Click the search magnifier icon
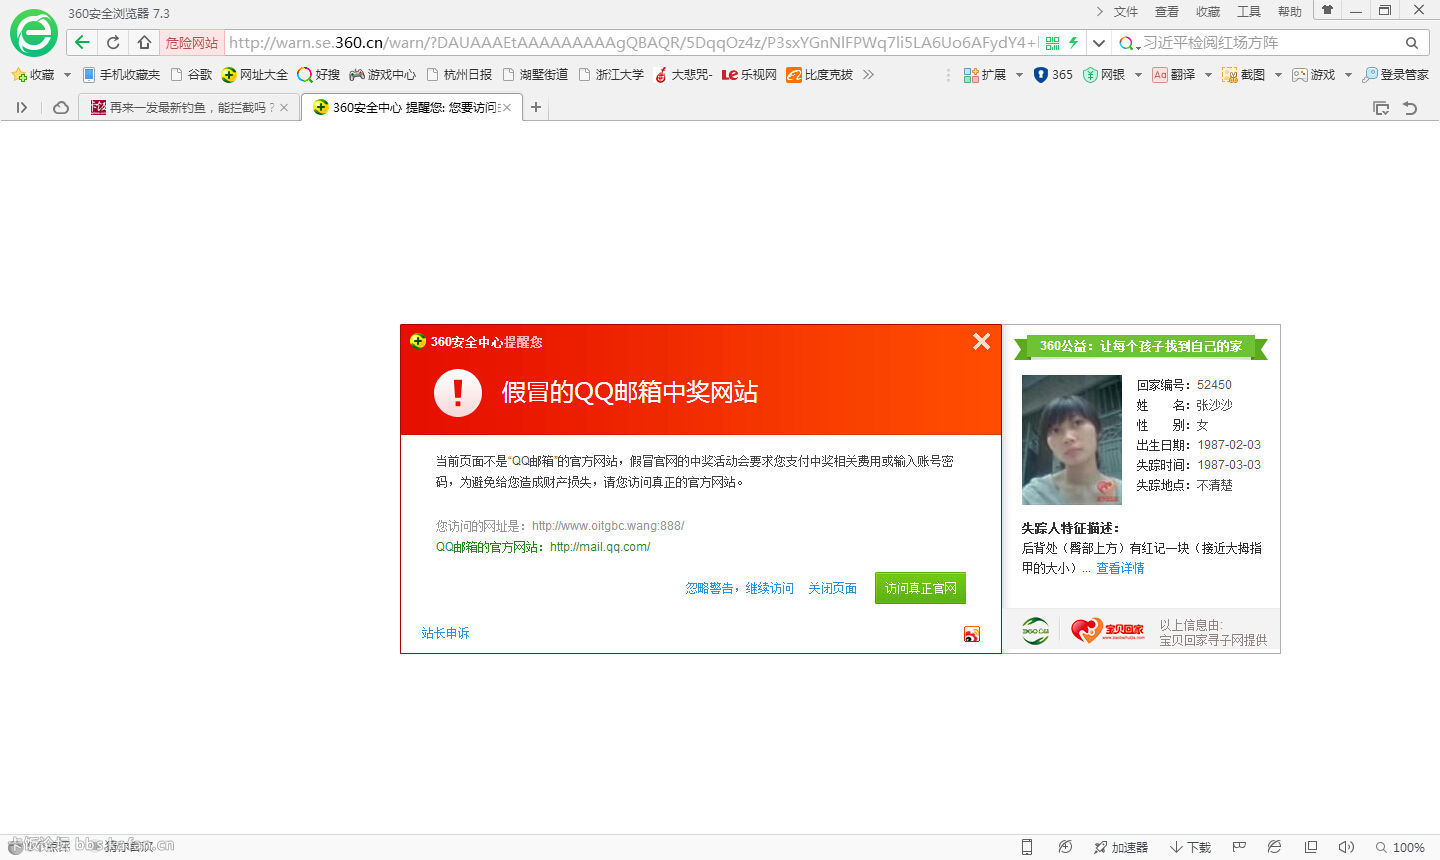This screenshot has width=1440, height=860. (x=1411, y=43)
